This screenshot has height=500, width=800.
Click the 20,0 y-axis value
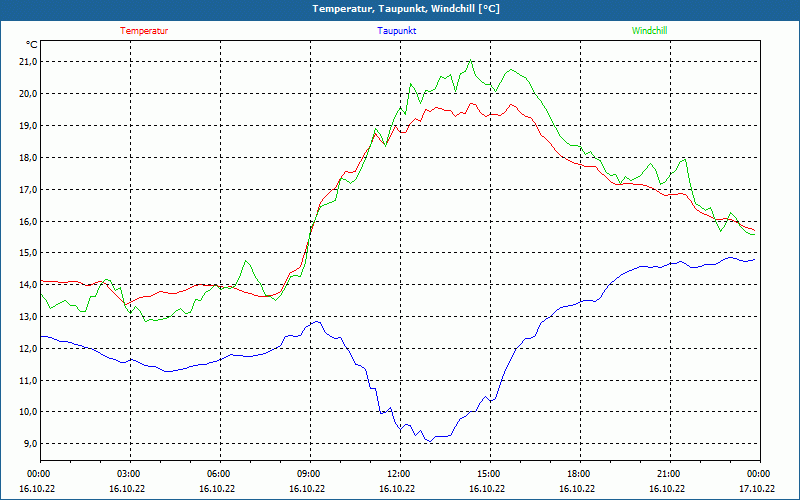tap(28, 93)
